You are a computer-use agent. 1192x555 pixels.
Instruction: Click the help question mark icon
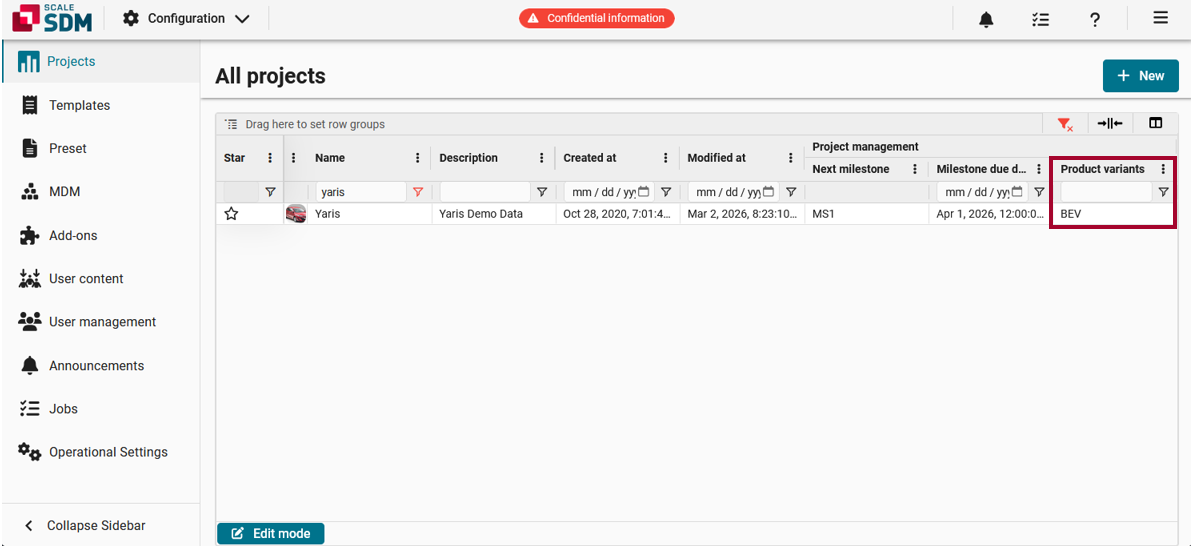click(x=1095, y=19)
